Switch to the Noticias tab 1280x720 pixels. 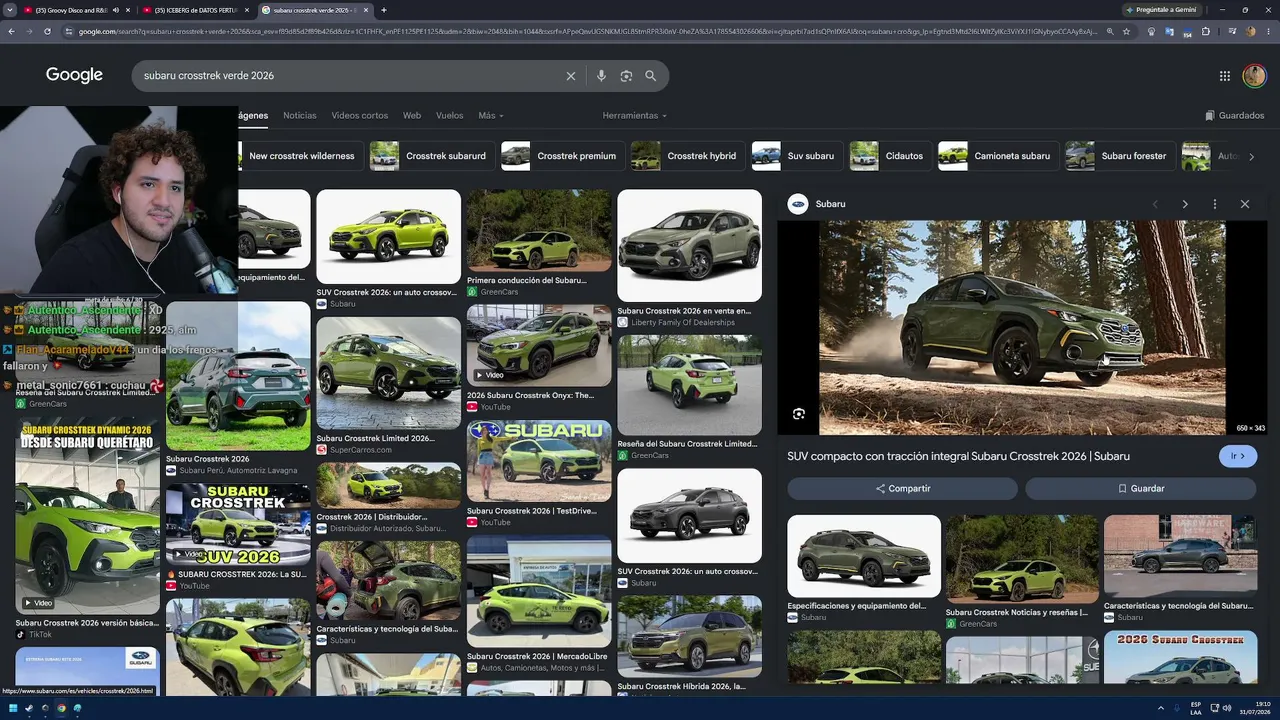click(299, 116)
